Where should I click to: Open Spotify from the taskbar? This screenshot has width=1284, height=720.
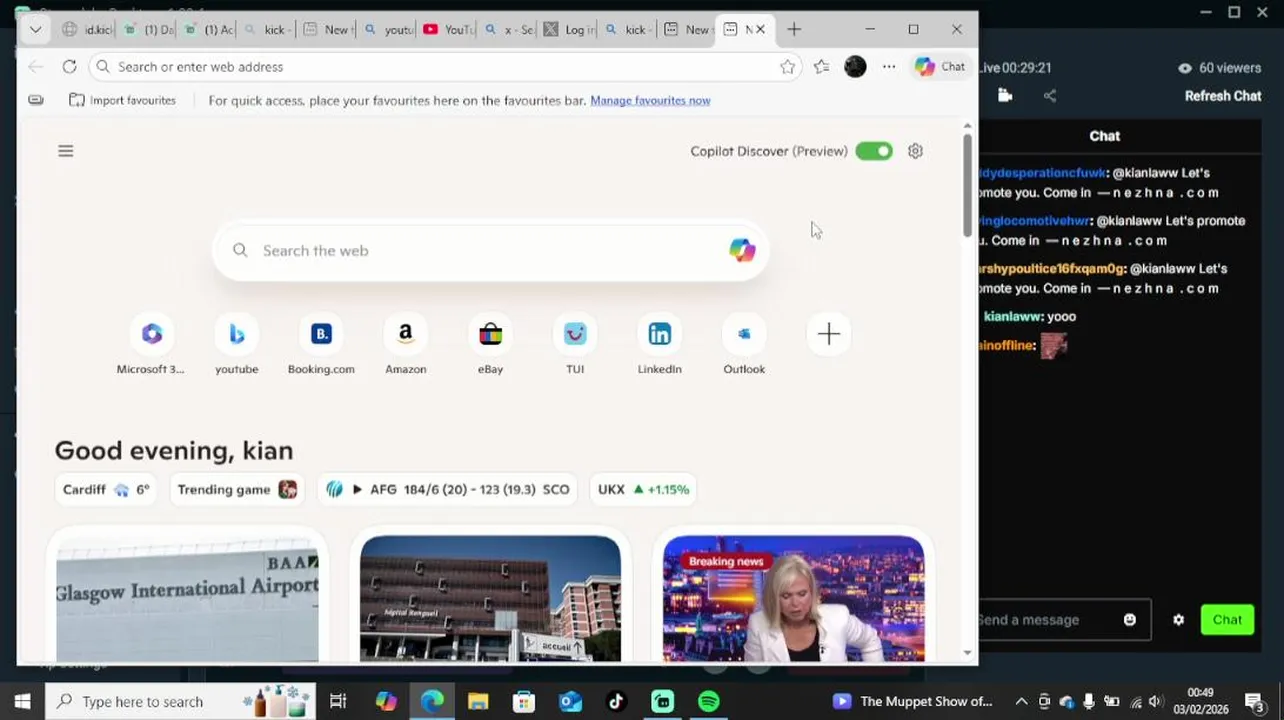coord(709,702)
